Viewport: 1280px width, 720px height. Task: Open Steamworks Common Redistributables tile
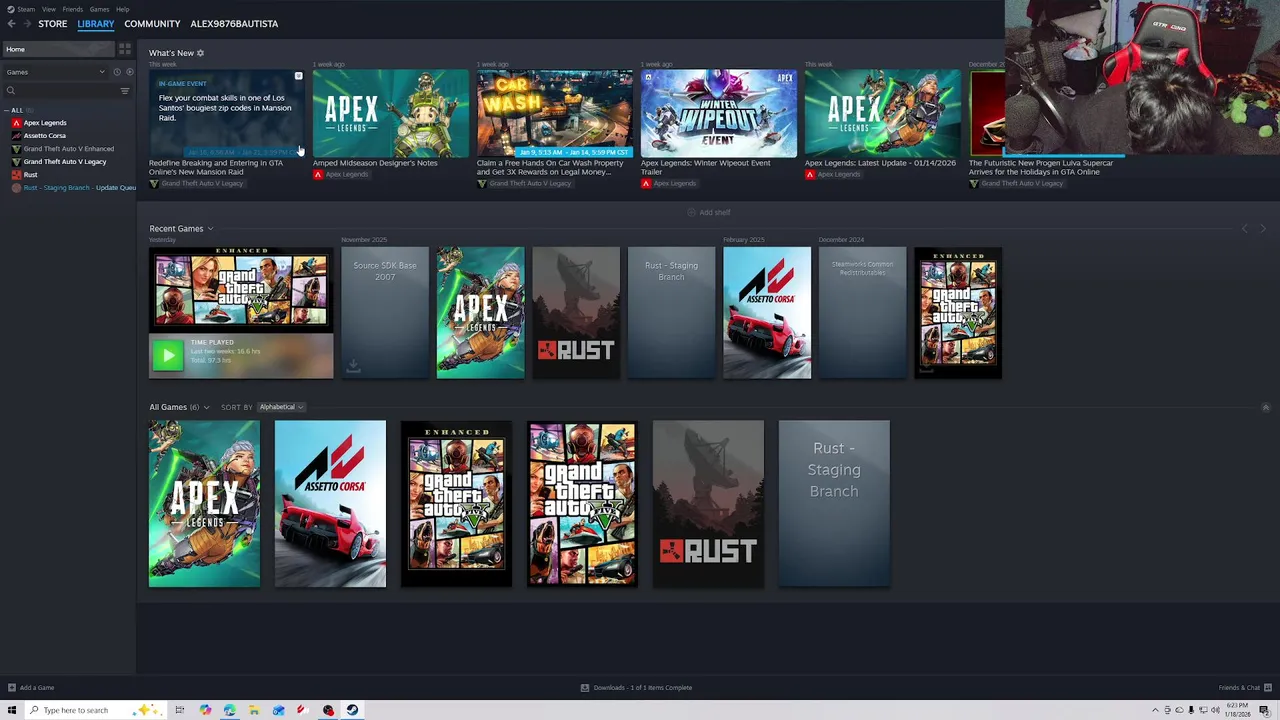click(x=862, y=313)
